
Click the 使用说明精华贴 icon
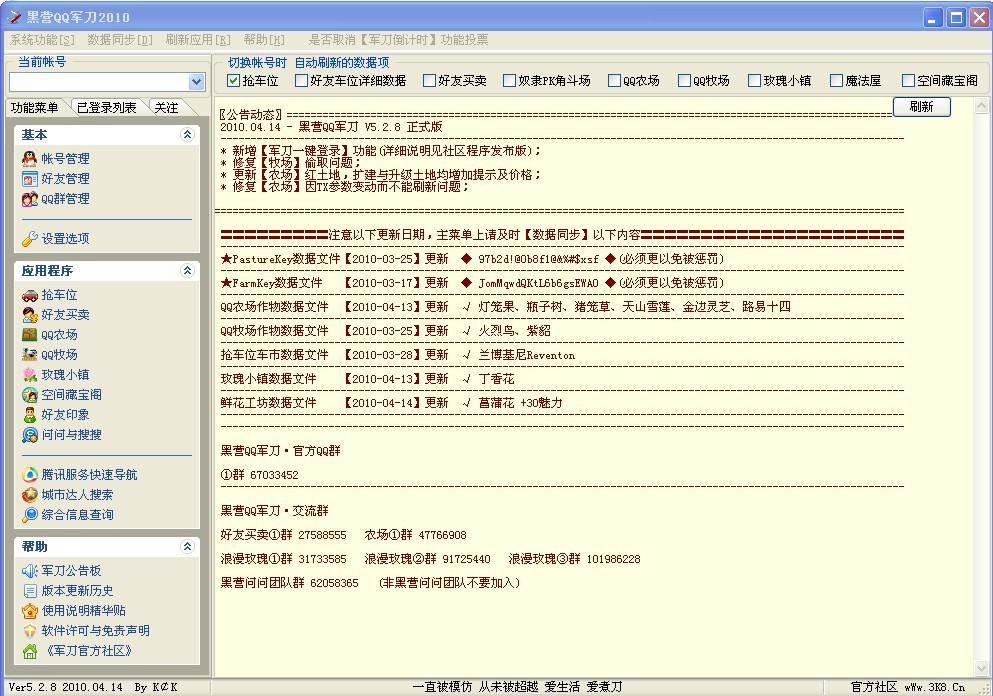tap(30, 611)
